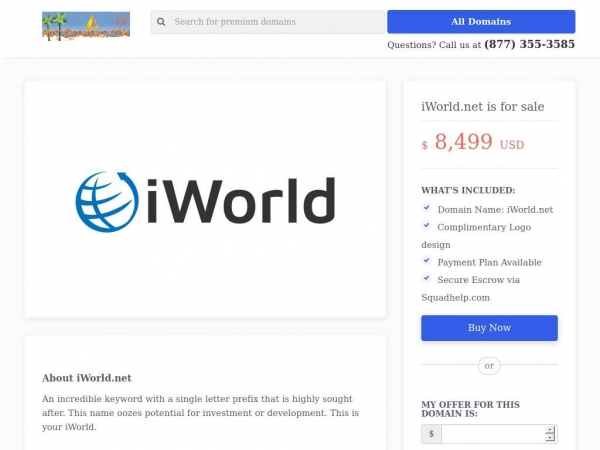600x450 pixels.
Task: Click checkmark beside Domain Name: iWorld.net
Action: click(x=427, y=208)
